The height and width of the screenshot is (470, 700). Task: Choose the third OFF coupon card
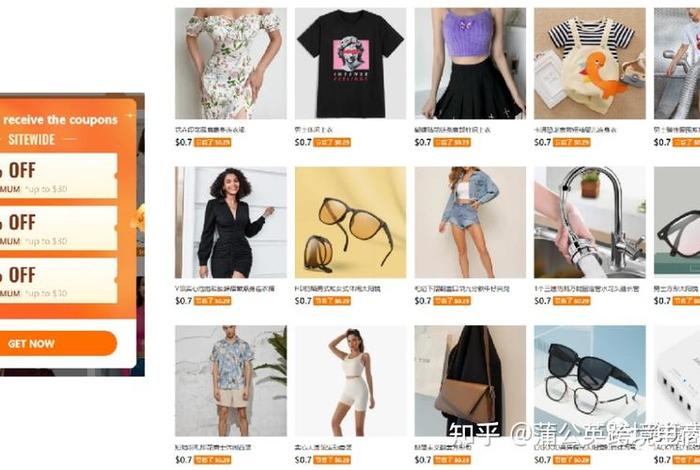point(58,281)
